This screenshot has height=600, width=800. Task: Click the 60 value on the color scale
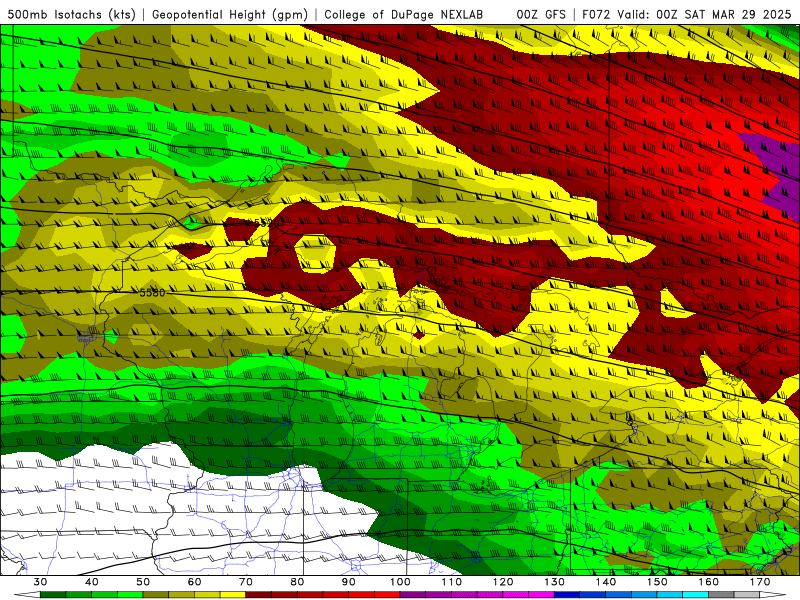click(x=194, y=582)
